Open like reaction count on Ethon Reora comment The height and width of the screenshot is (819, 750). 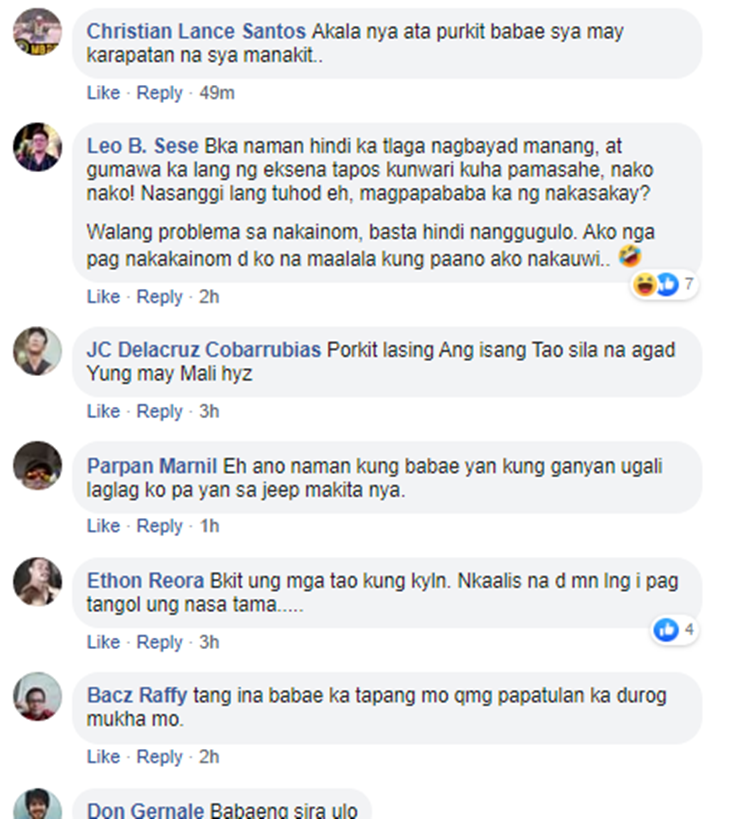(x=674, y=630)
